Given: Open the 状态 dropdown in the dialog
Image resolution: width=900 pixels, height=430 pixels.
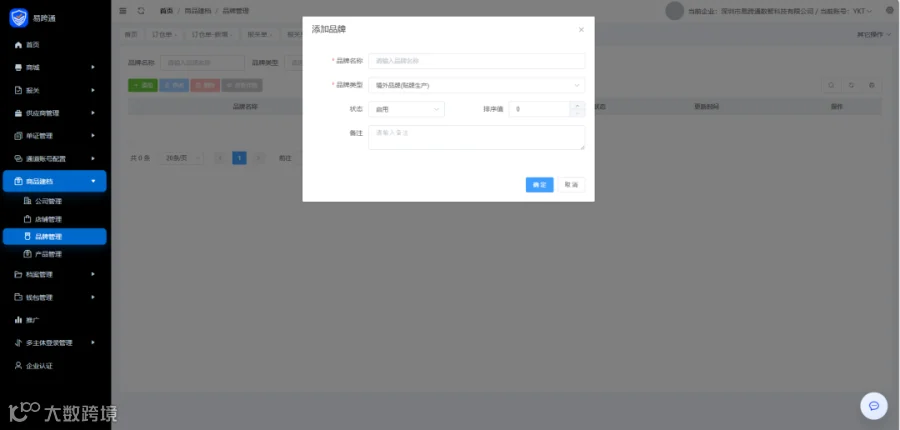Looking at the screenshot, I should 406,109.
